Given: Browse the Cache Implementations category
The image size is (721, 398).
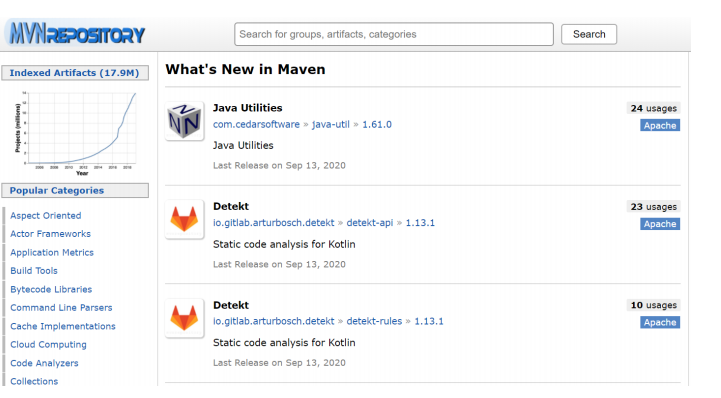Looking at the screenshot, I should (63, 326).
